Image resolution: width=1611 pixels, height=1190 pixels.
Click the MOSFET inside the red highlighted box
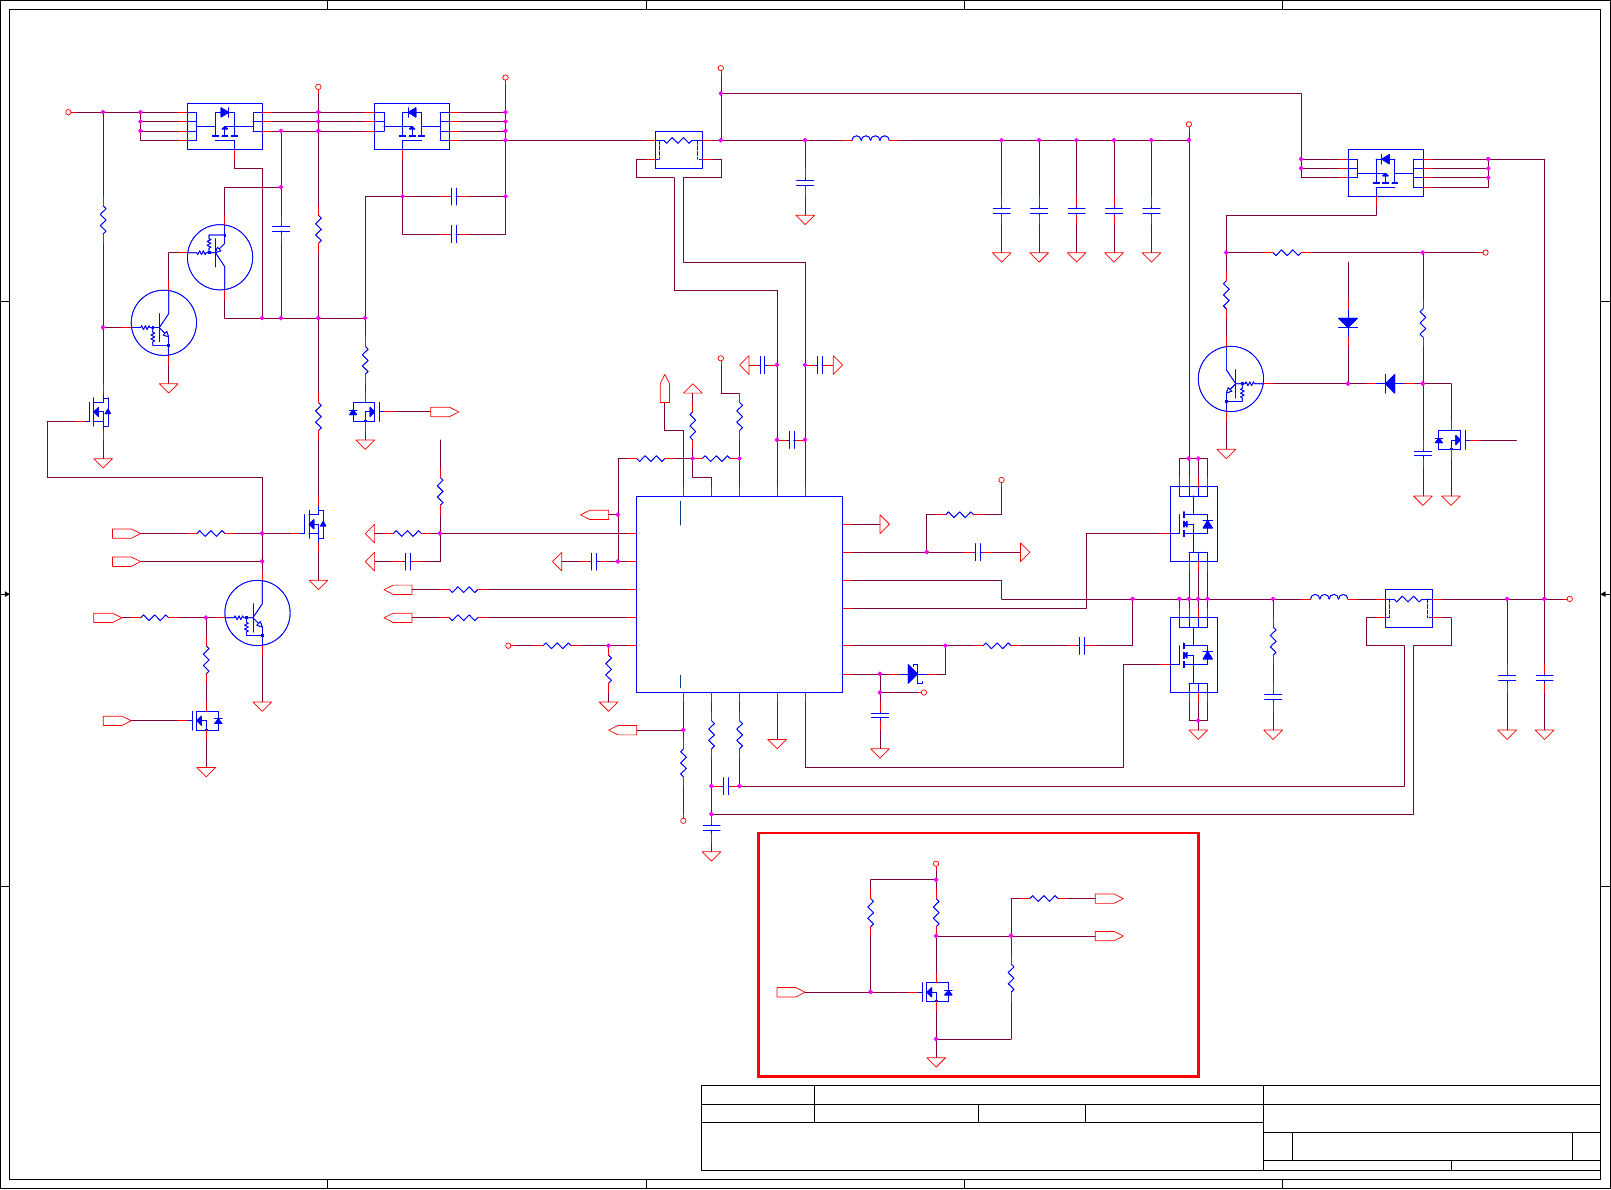(x=937, y=992)
